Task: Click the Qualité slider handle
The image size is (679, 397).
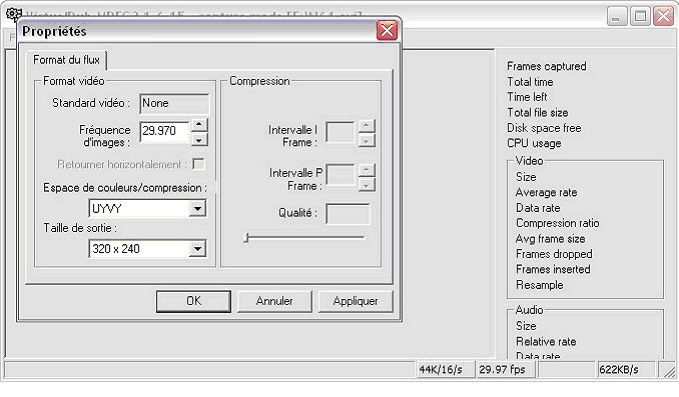Action: [246, 238]
